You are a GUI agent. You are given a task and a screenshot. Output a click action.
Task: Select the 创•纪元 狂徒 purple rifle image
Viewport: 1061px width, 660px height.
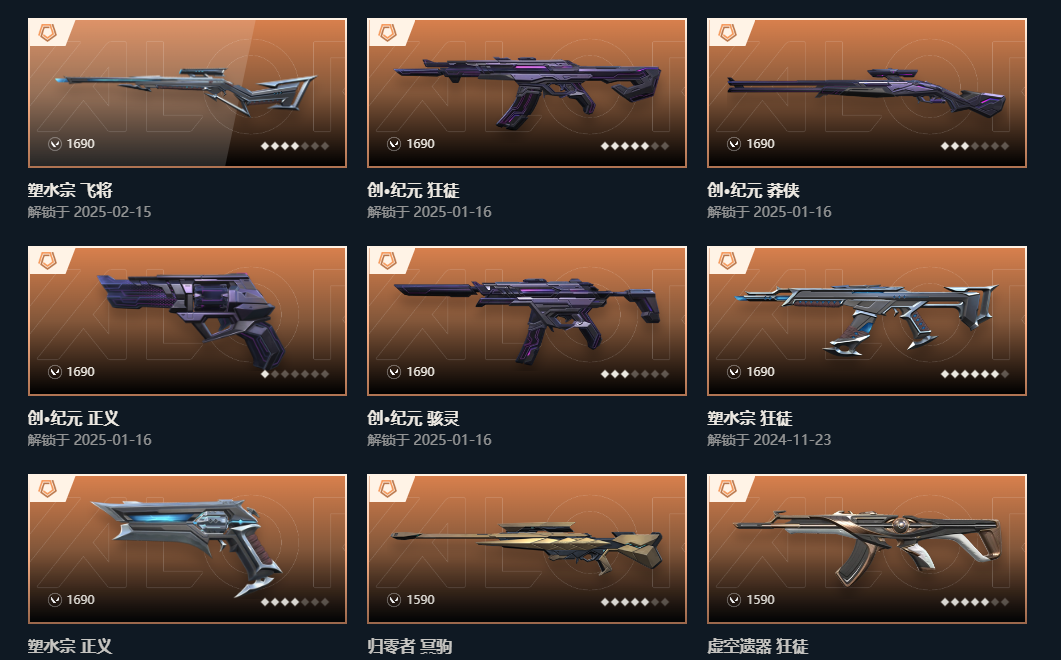tap(528, 91)
